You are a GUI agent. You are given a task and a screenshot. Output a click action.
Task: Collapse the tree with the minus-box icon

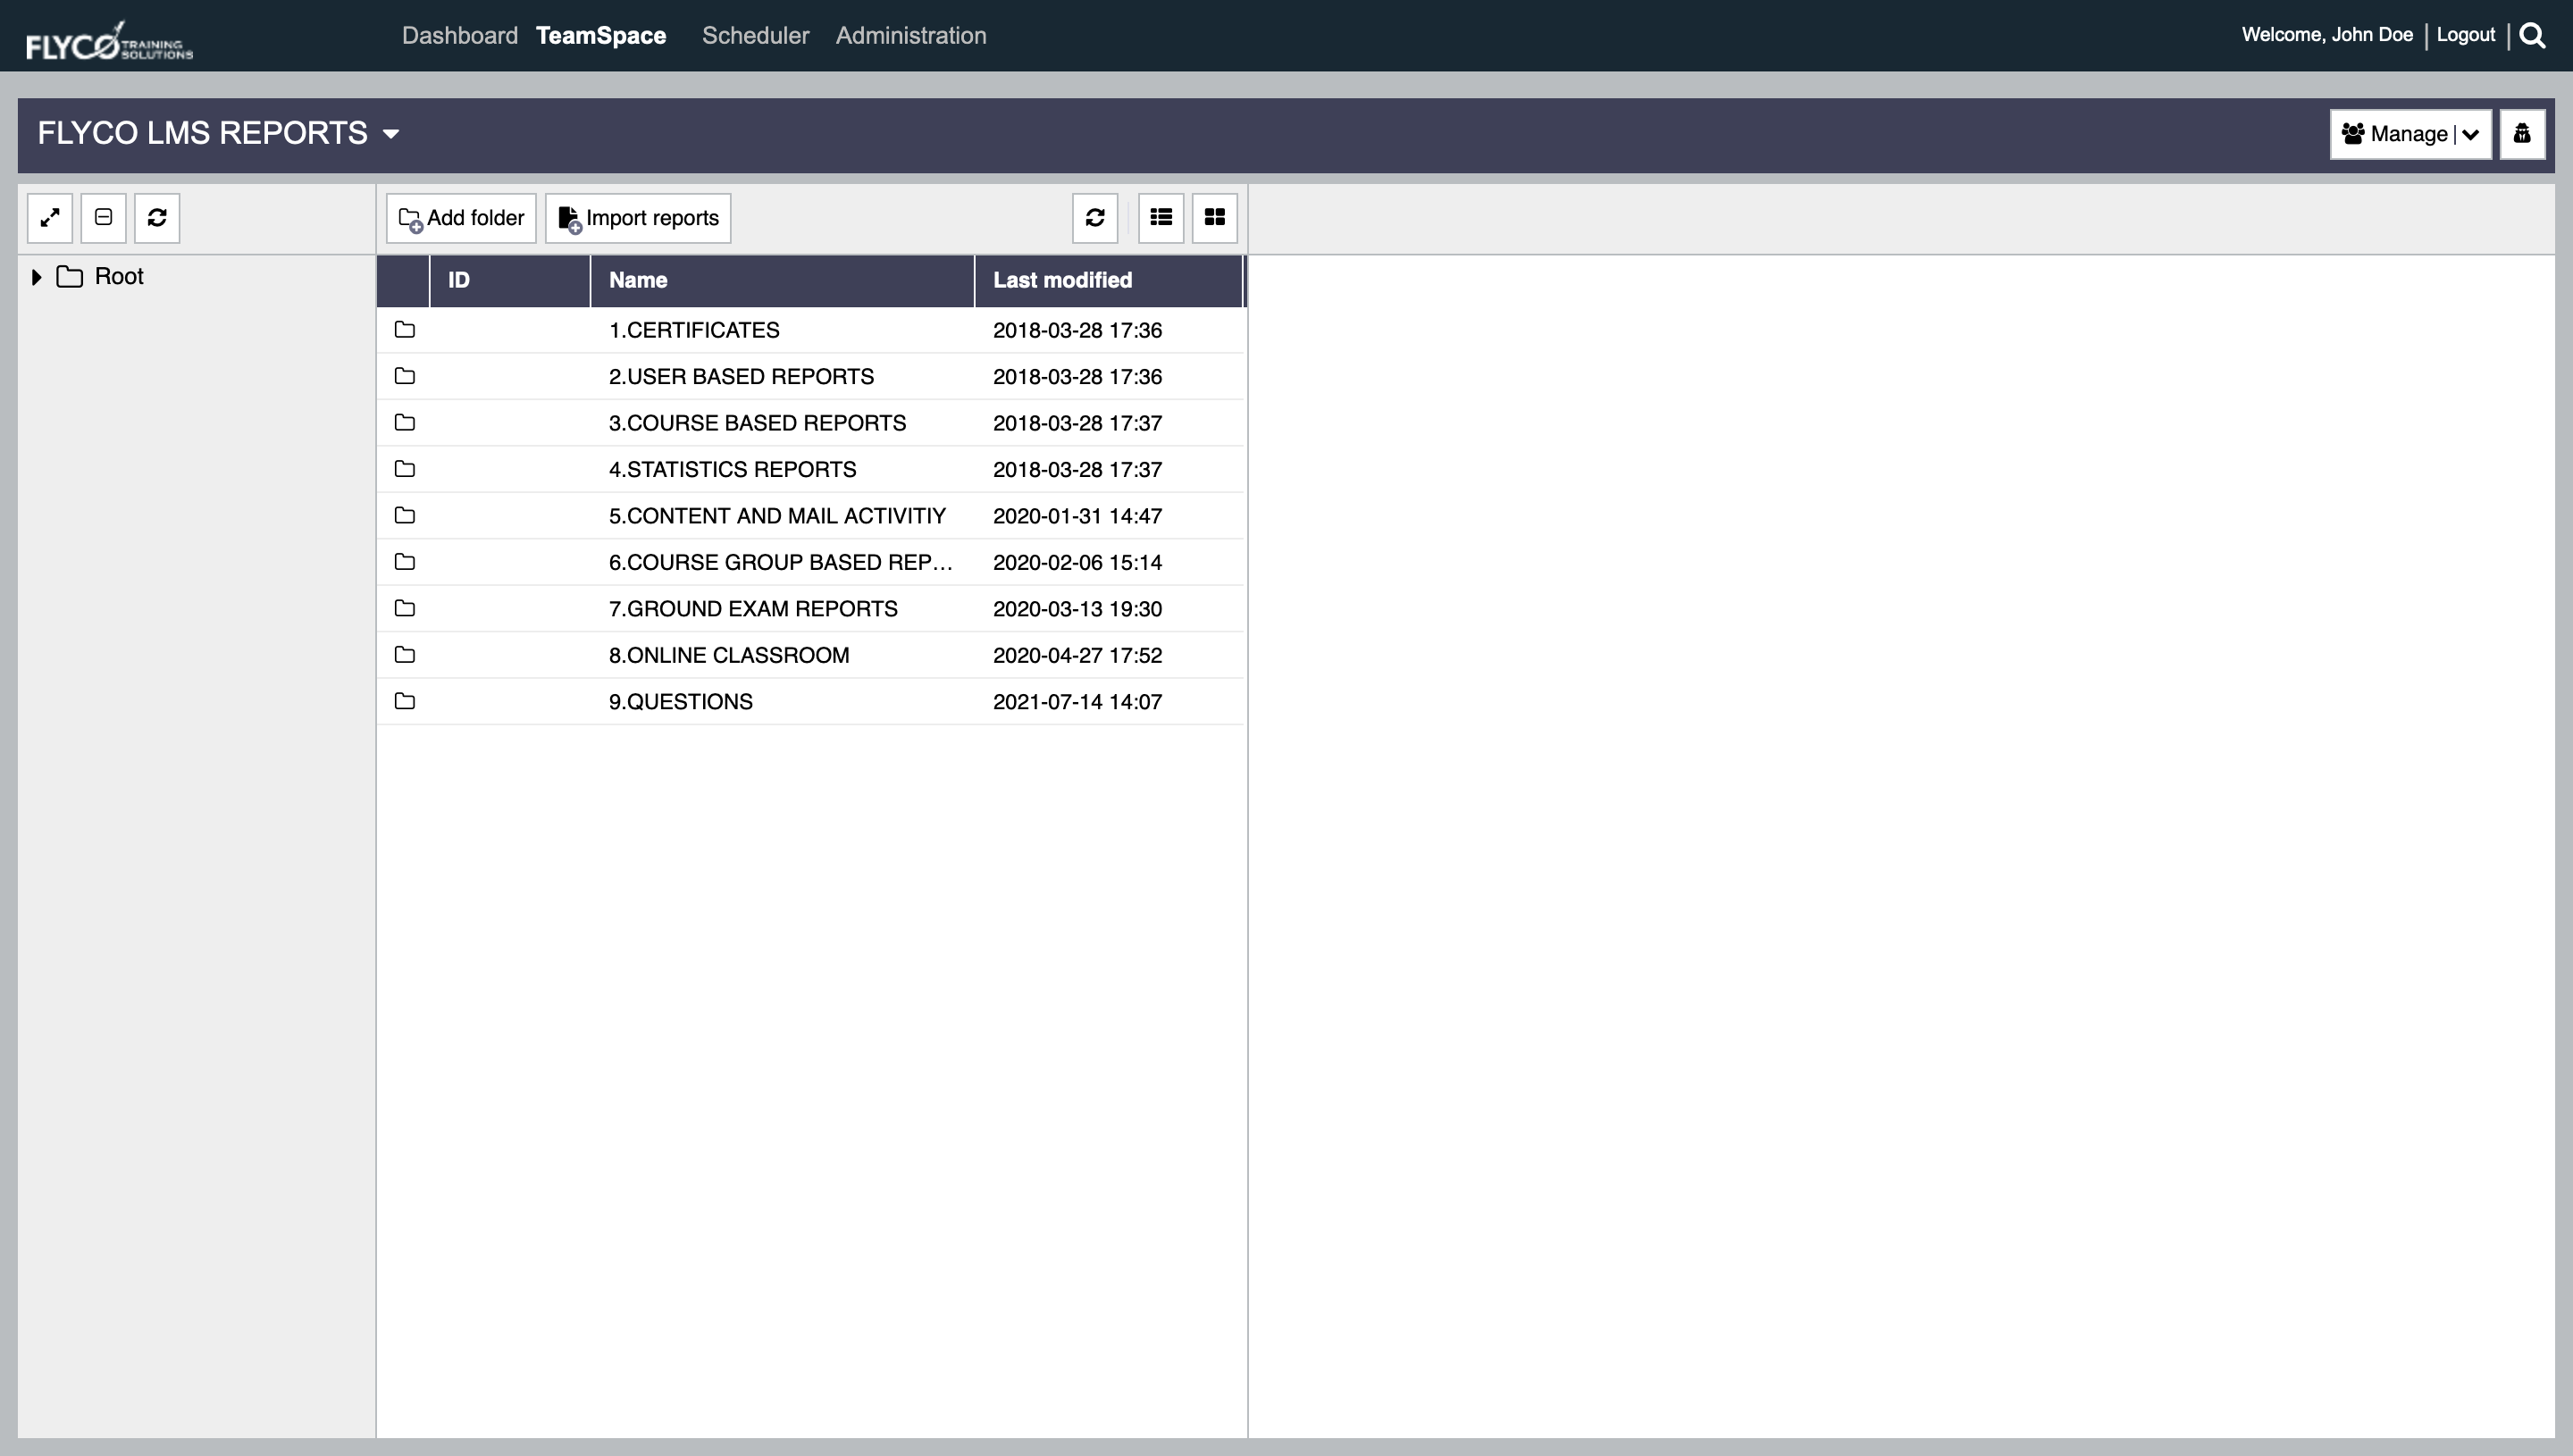[103, 218]
